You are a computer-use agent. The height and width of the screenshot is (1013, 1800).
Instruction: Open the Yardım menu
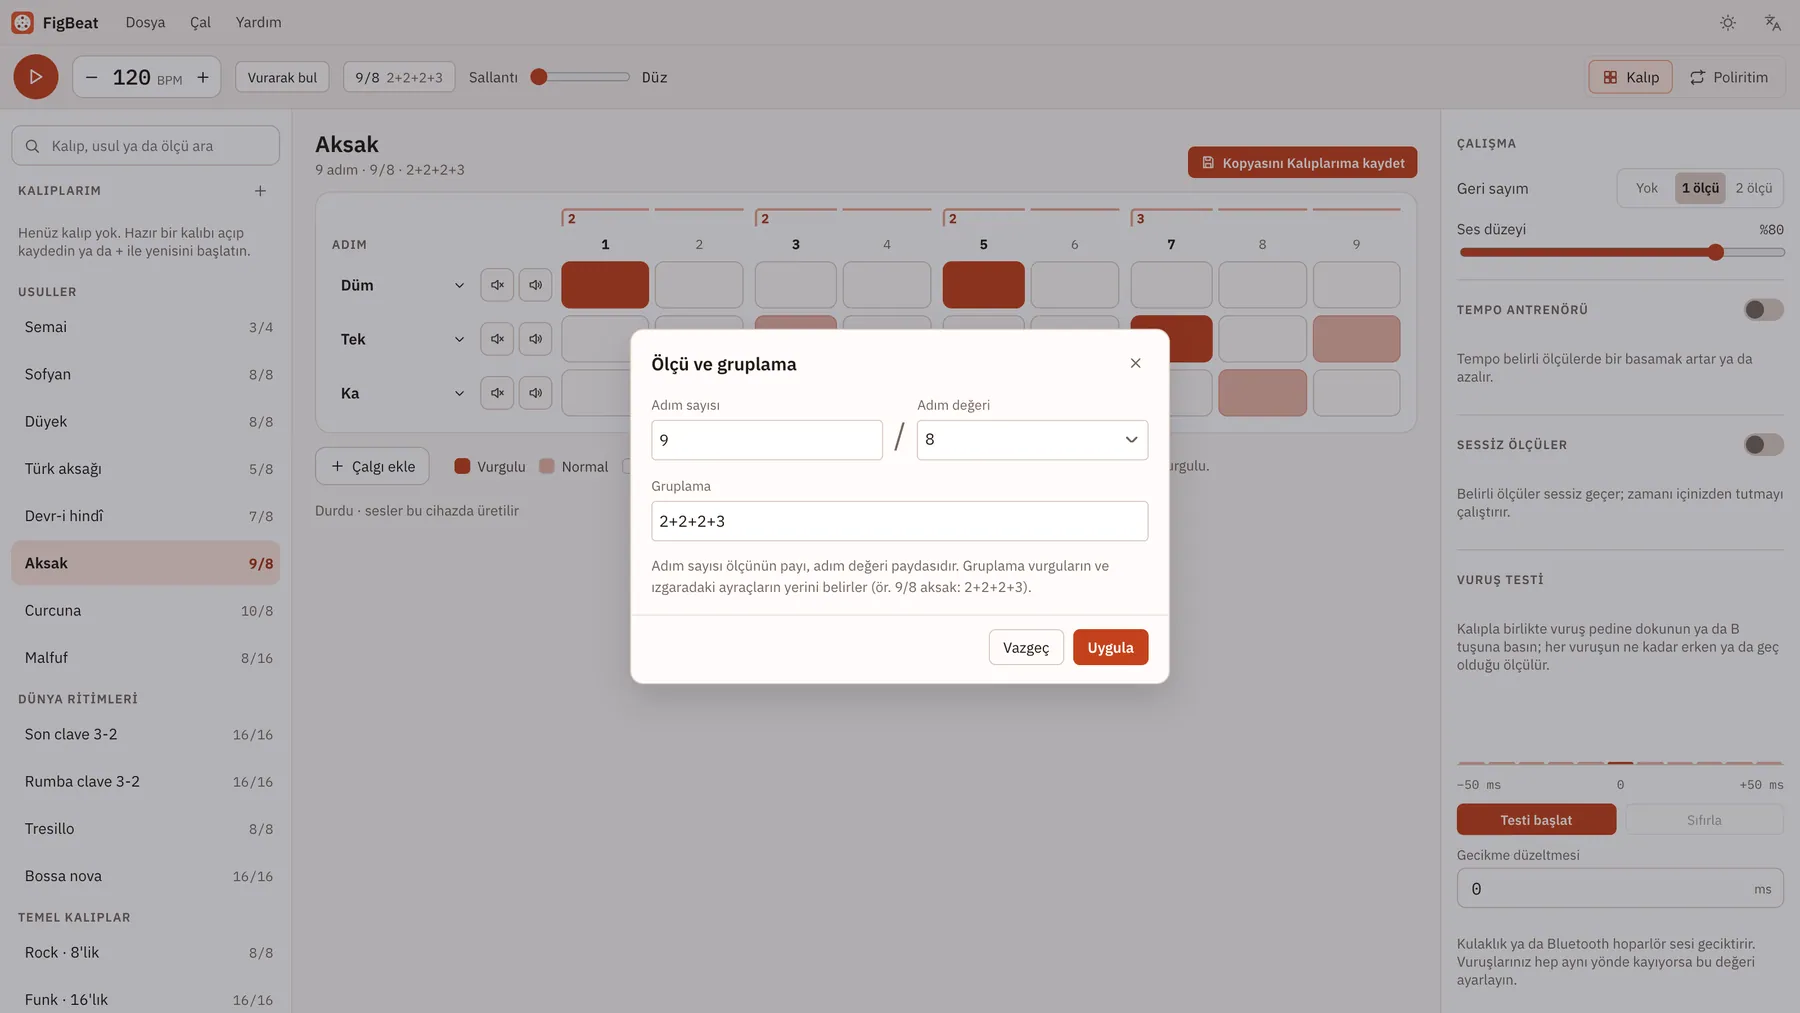click(258, 22)
